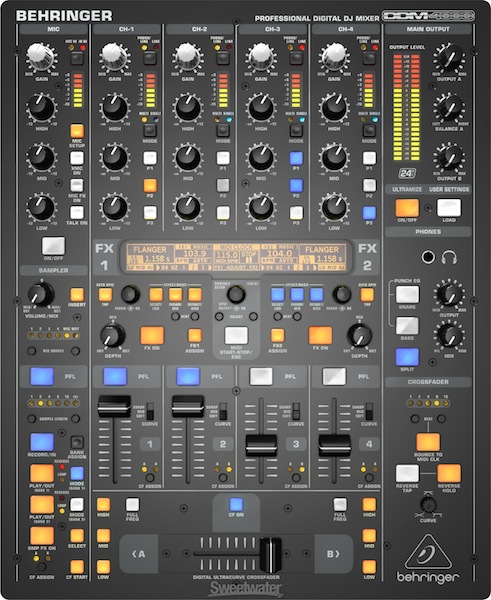Image resolution: width=491 pixels, height=600 pixels.
Task: Toggle the CH-1 PFL button
Action: [x=115, y=376]
